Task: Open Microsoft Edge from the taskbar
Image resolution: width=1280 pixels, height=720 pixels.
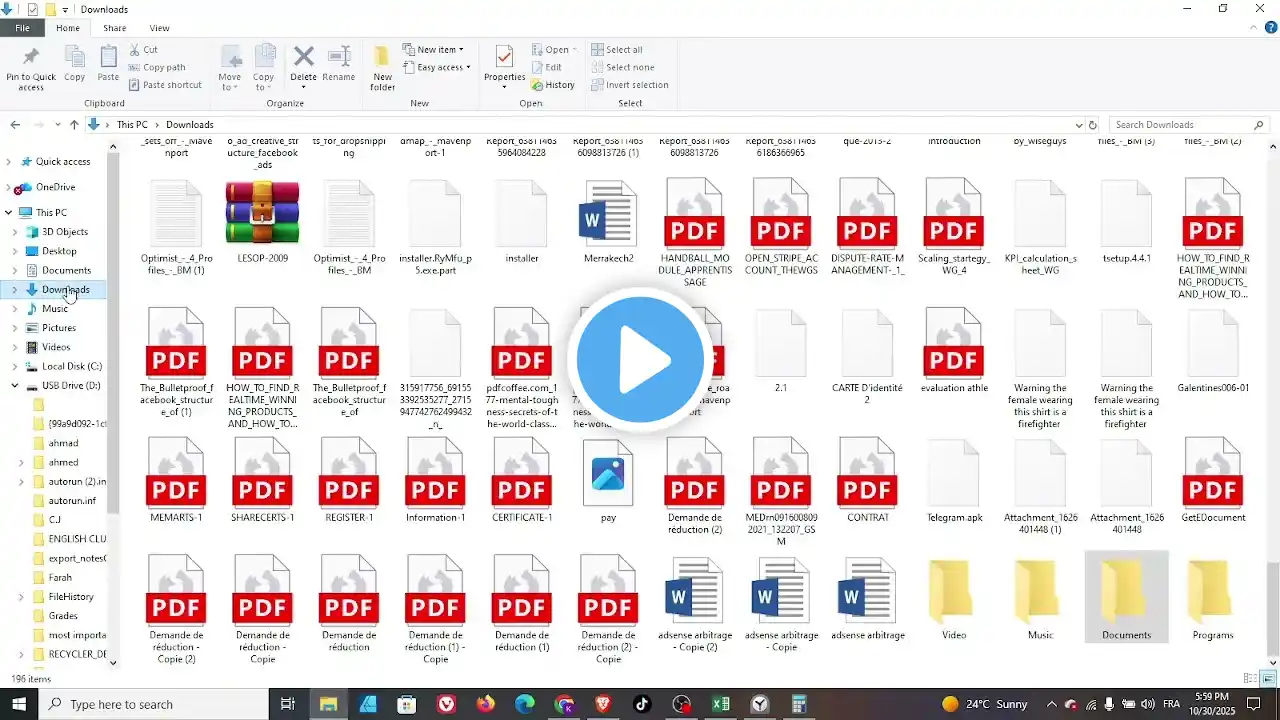Action: tap(525, 704)
